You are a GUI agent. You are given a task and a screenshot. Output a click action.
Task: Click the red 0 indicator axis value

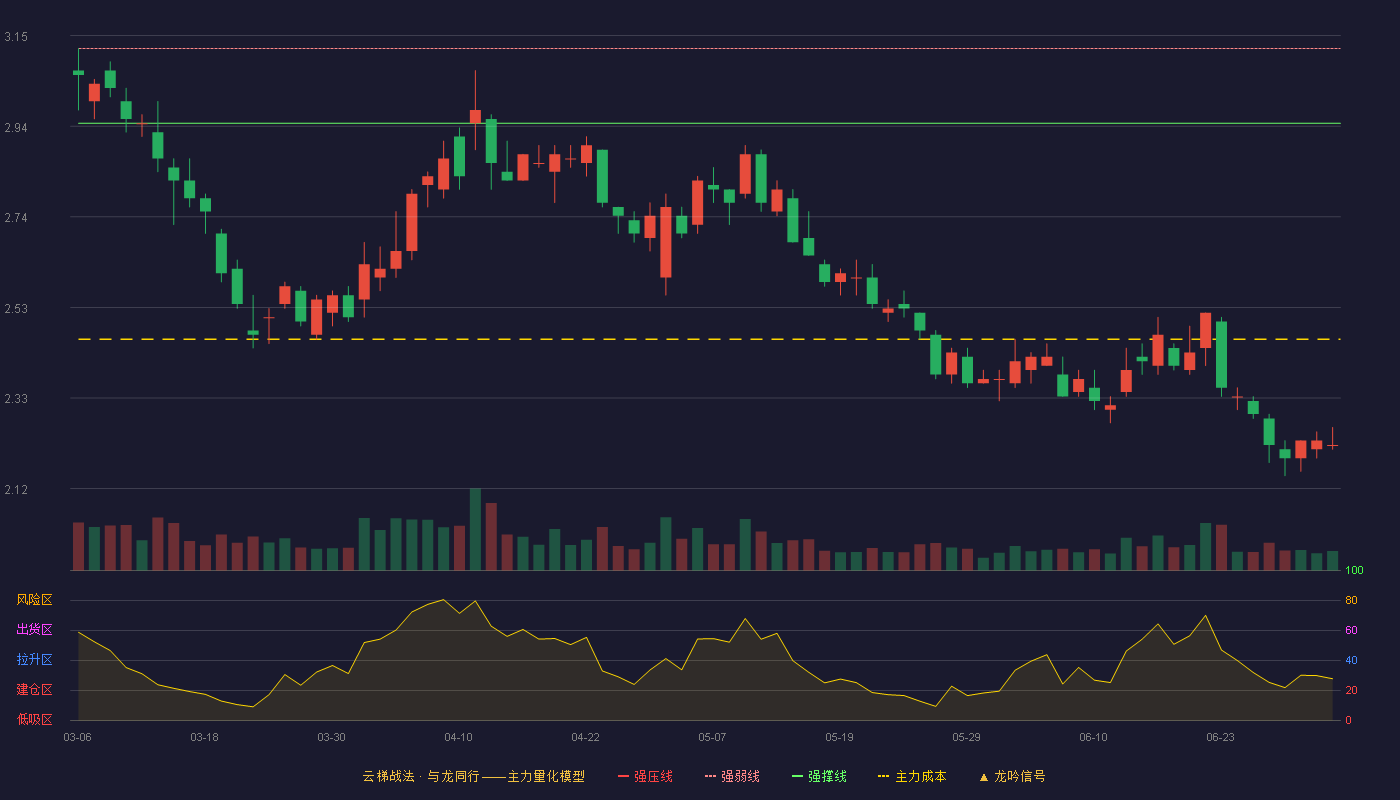pos(1348,720)
